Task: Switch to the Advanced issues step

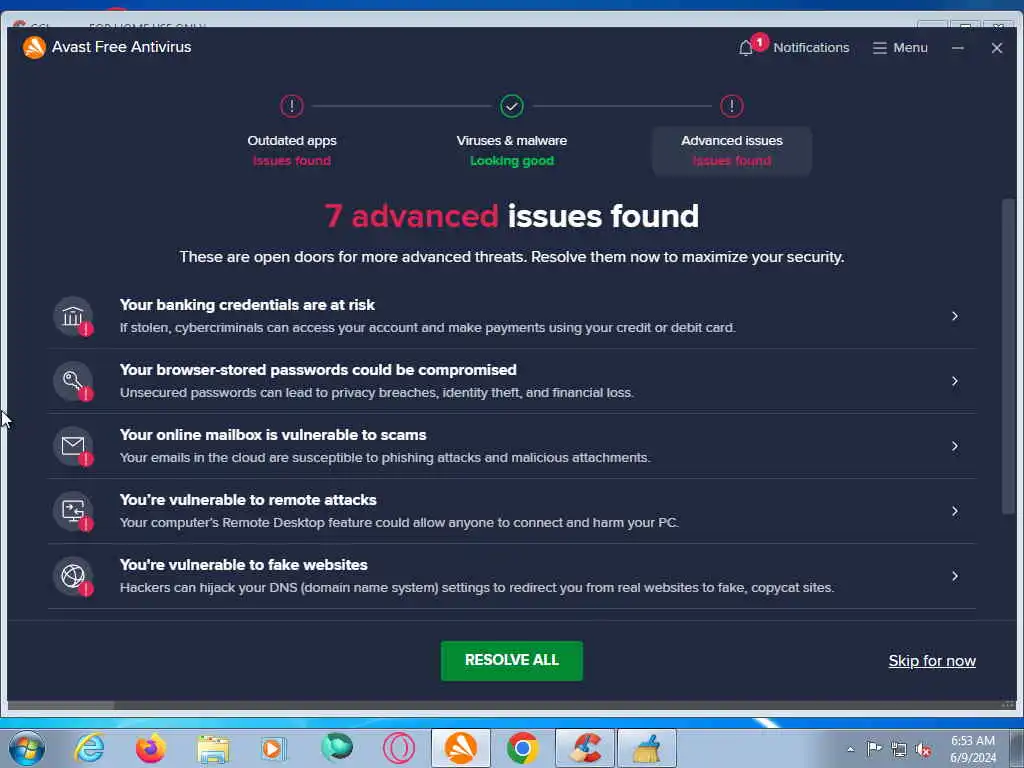Action: coord(731,151)
